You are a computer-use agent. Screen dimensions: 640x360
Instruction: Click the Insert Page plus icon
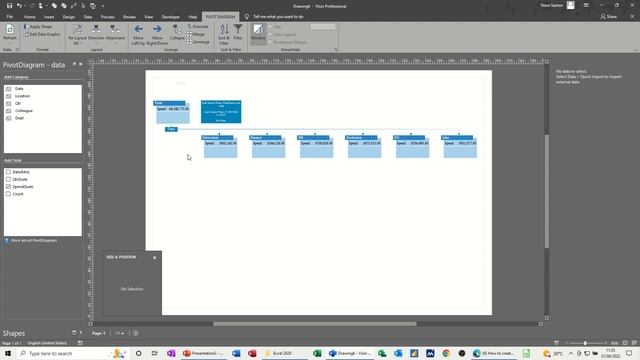136,333
